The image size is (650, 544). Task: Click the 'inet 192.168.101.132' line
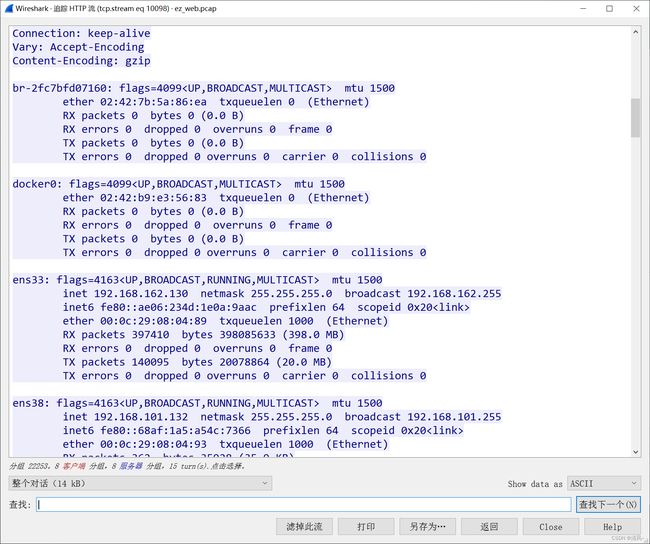click(282, 416)
